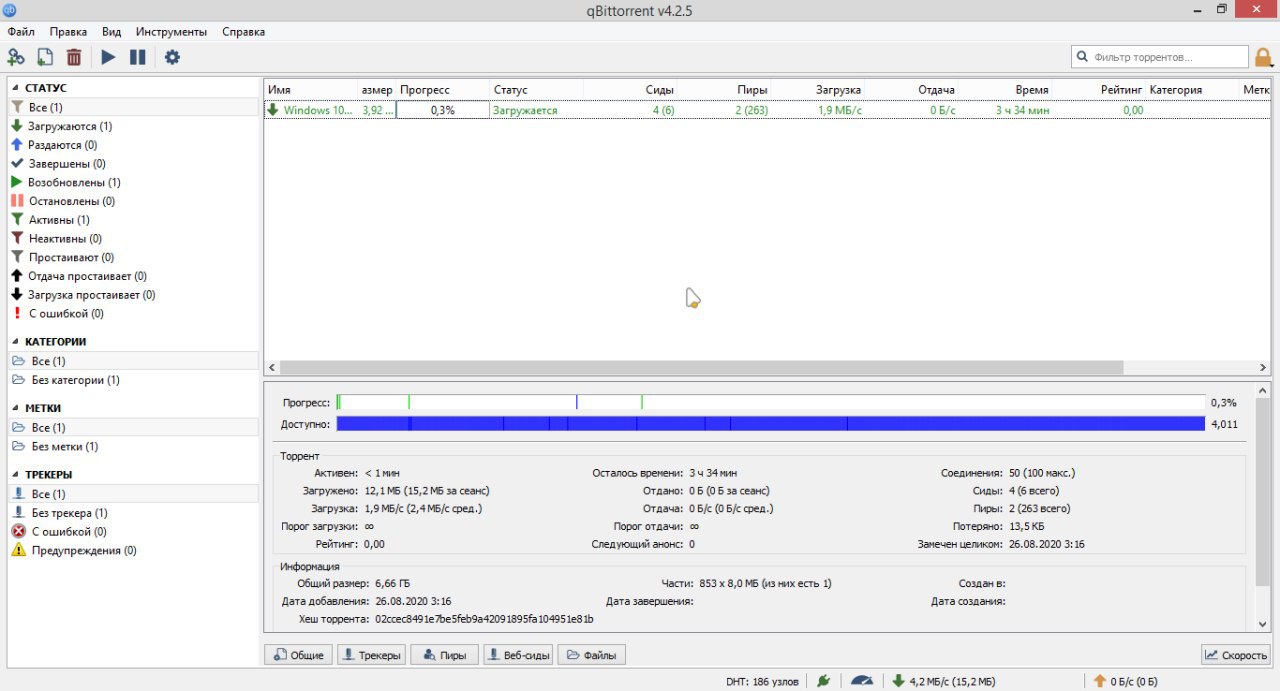Click the torrent hash value text
The image size is (1280, 691).
coord(484,620)
